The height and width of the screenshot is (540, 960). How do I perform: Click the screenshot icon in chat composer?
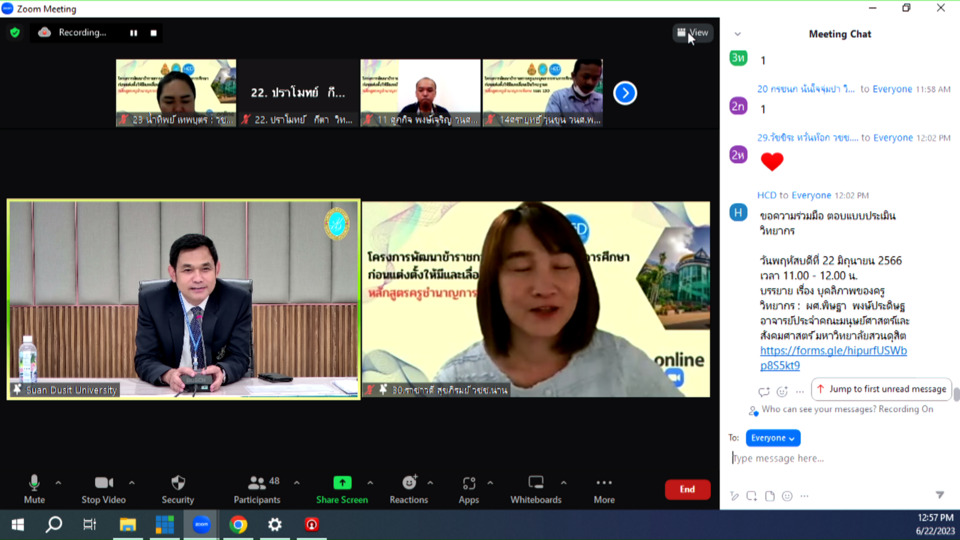tap(751, 496)
